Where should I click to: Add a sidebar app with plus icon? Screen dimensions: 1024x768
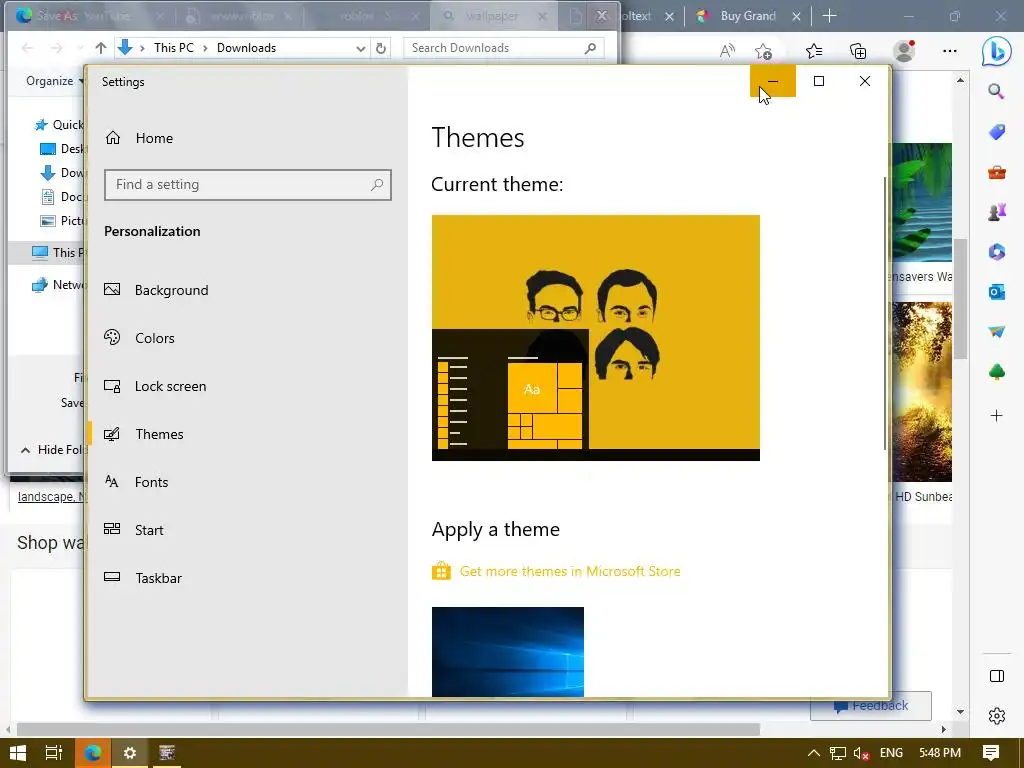pyautogui.click(x=997, y=415)
